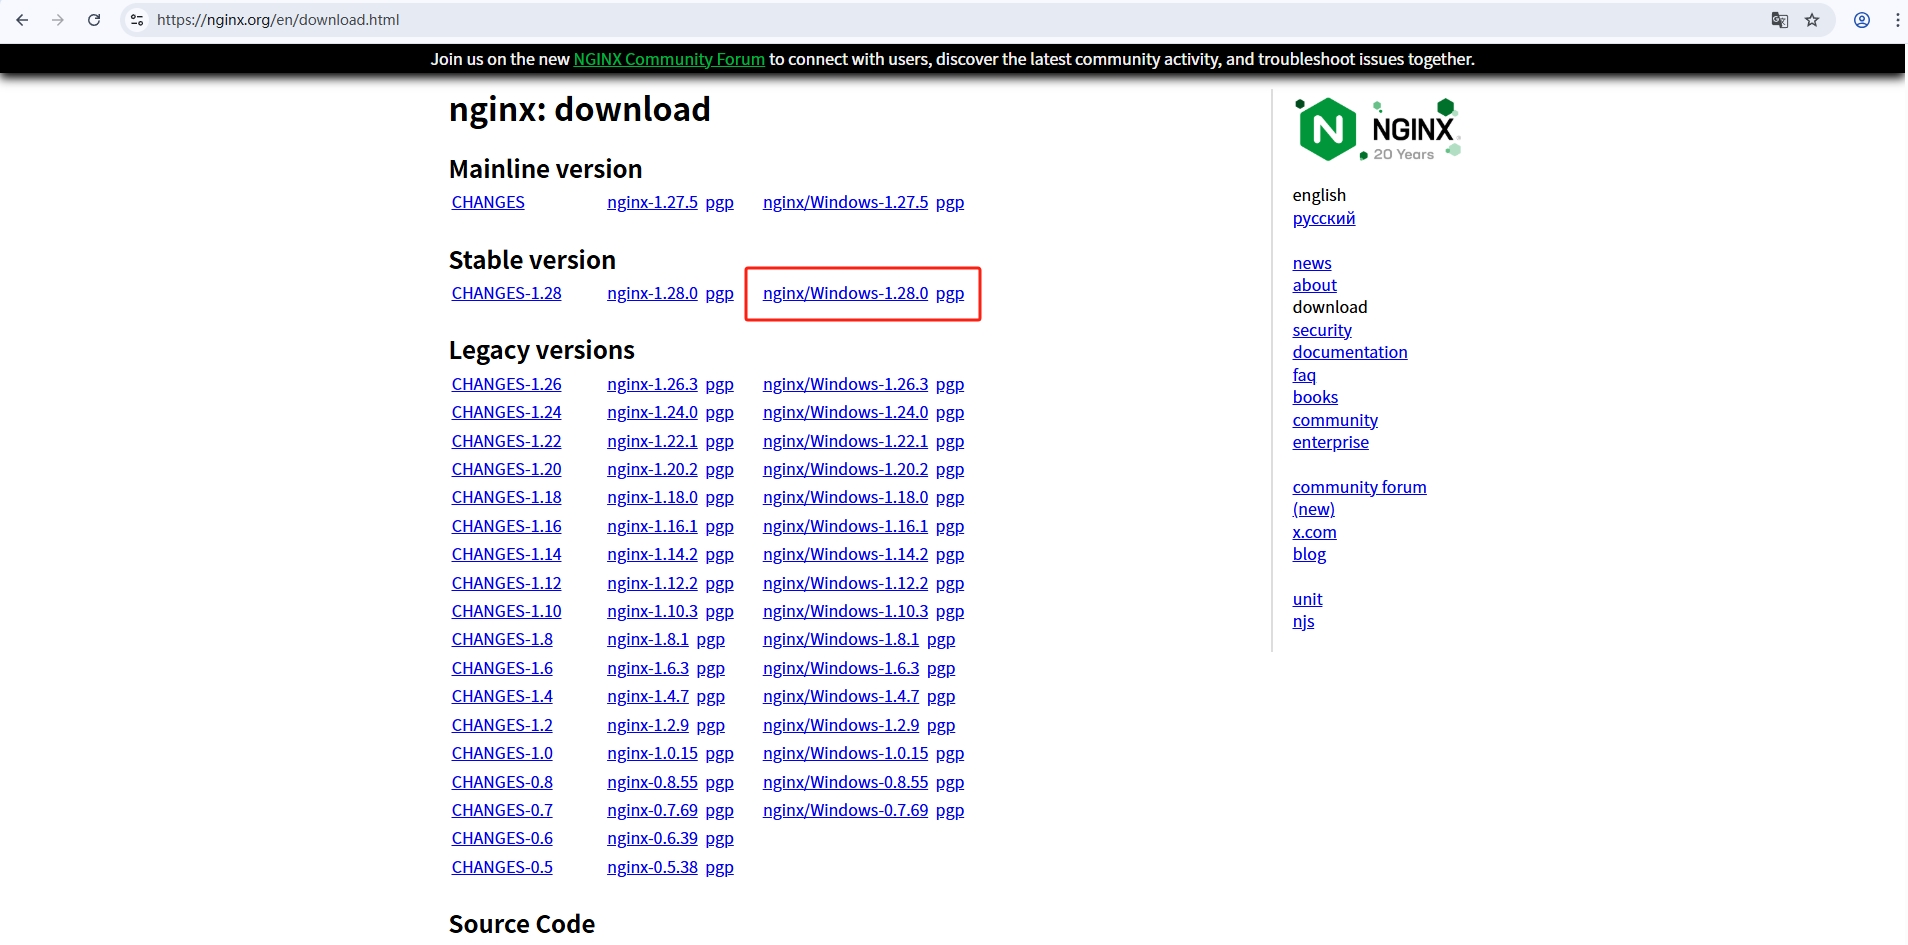1908x945 pixels.
Task: Download nginx-1.28.0 stable source
Action: 652,293
